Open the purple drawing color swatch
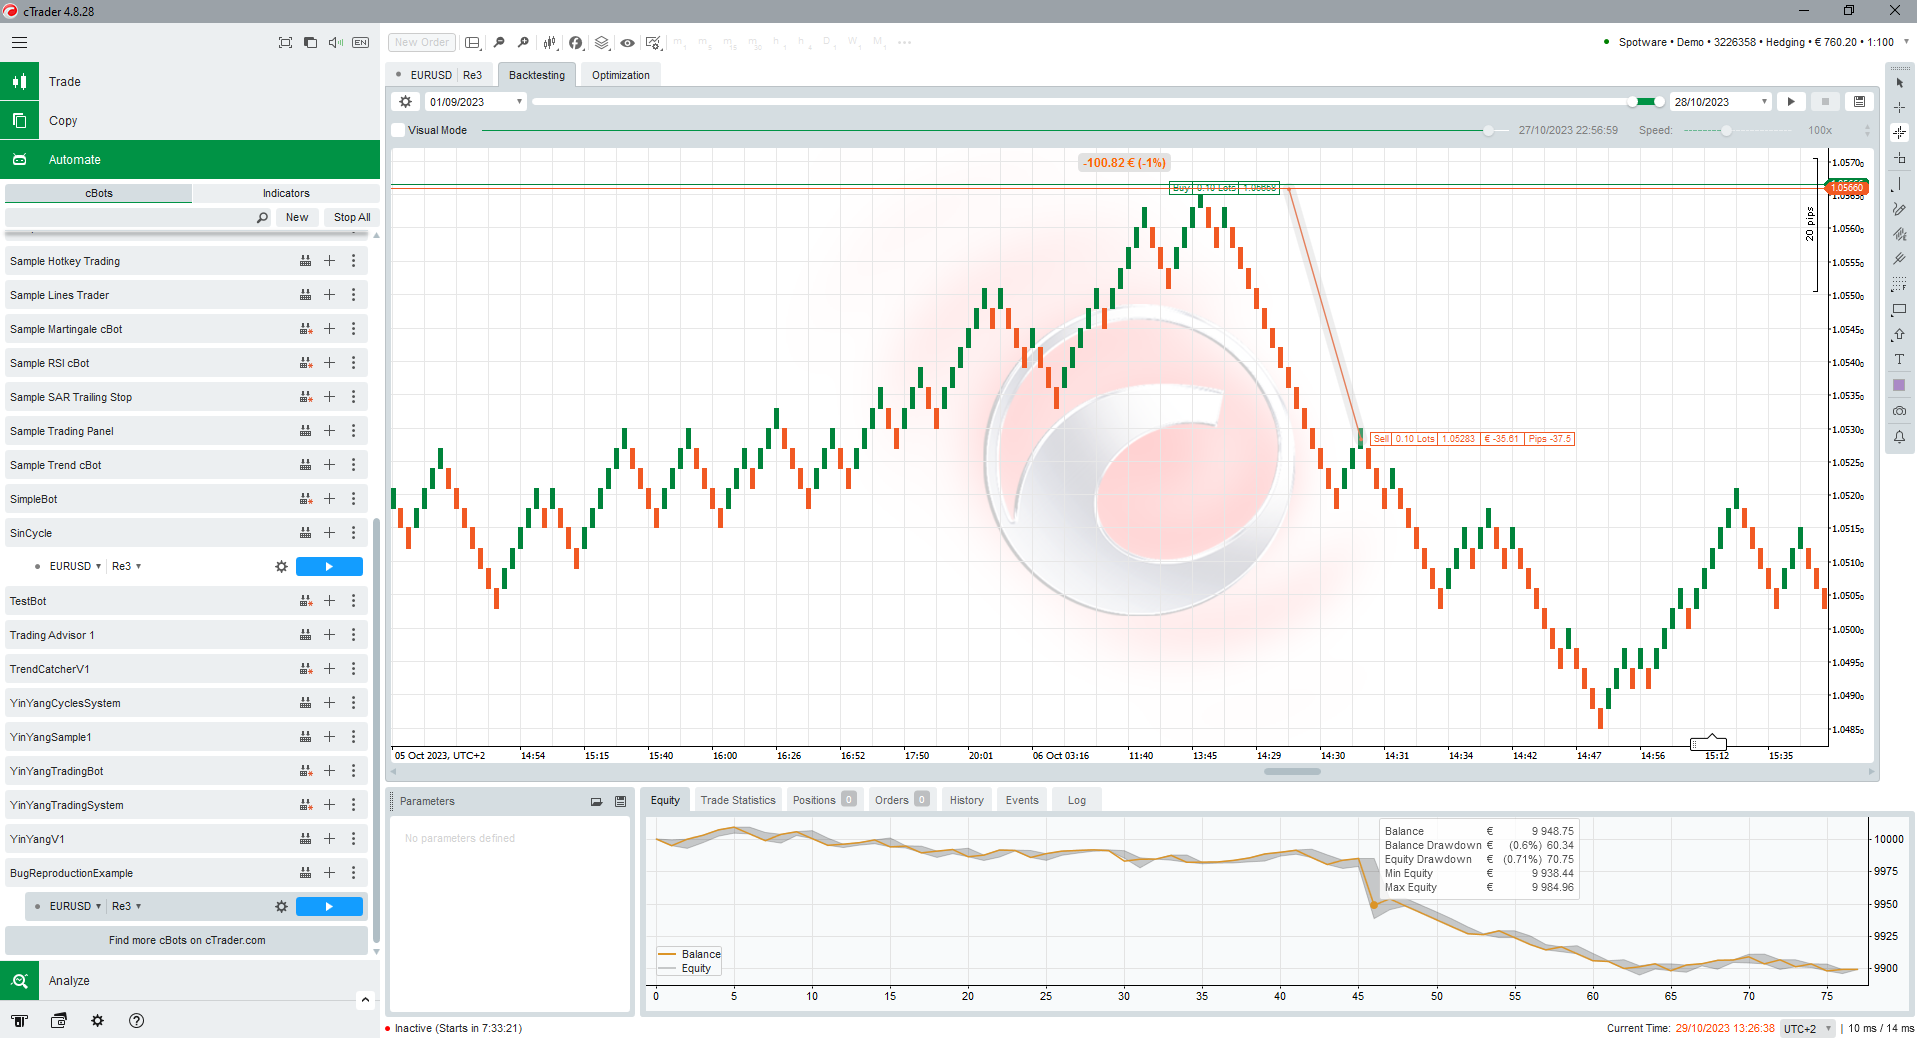Viewport: 1917px width, 1038px height. 1899,385
